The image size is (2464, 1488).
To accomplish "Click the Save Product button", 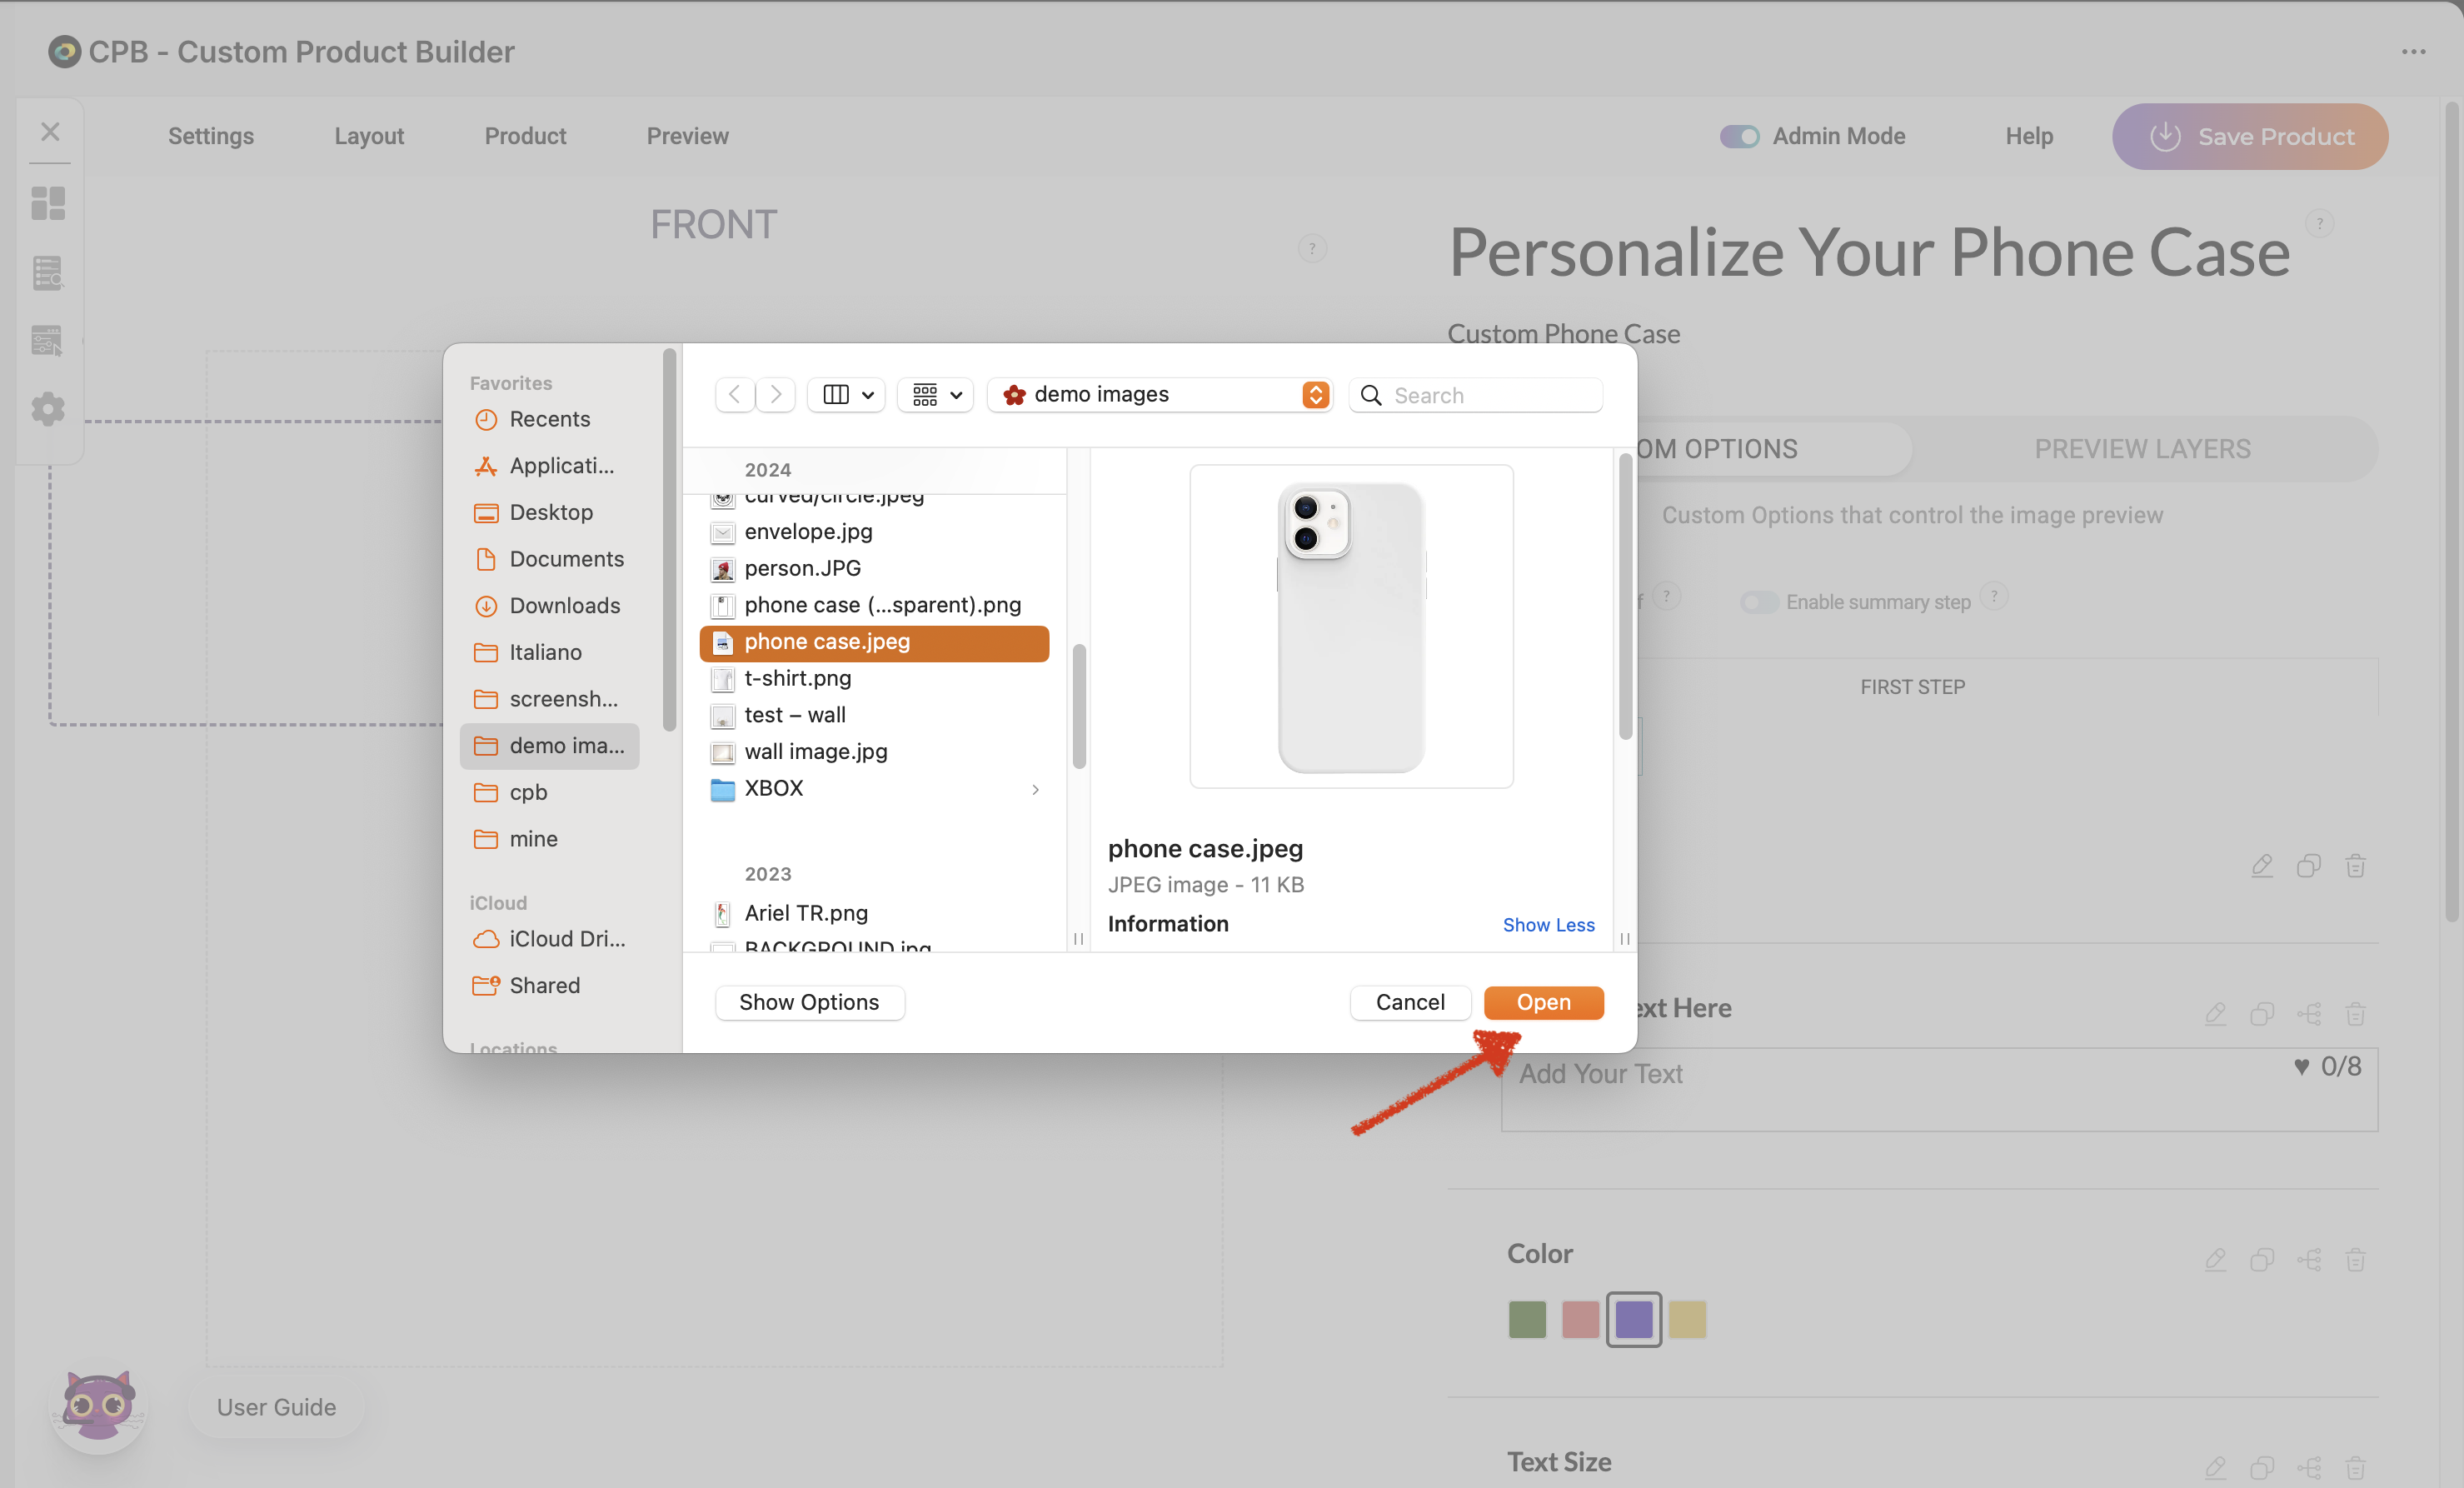I will coord(2250,136).
